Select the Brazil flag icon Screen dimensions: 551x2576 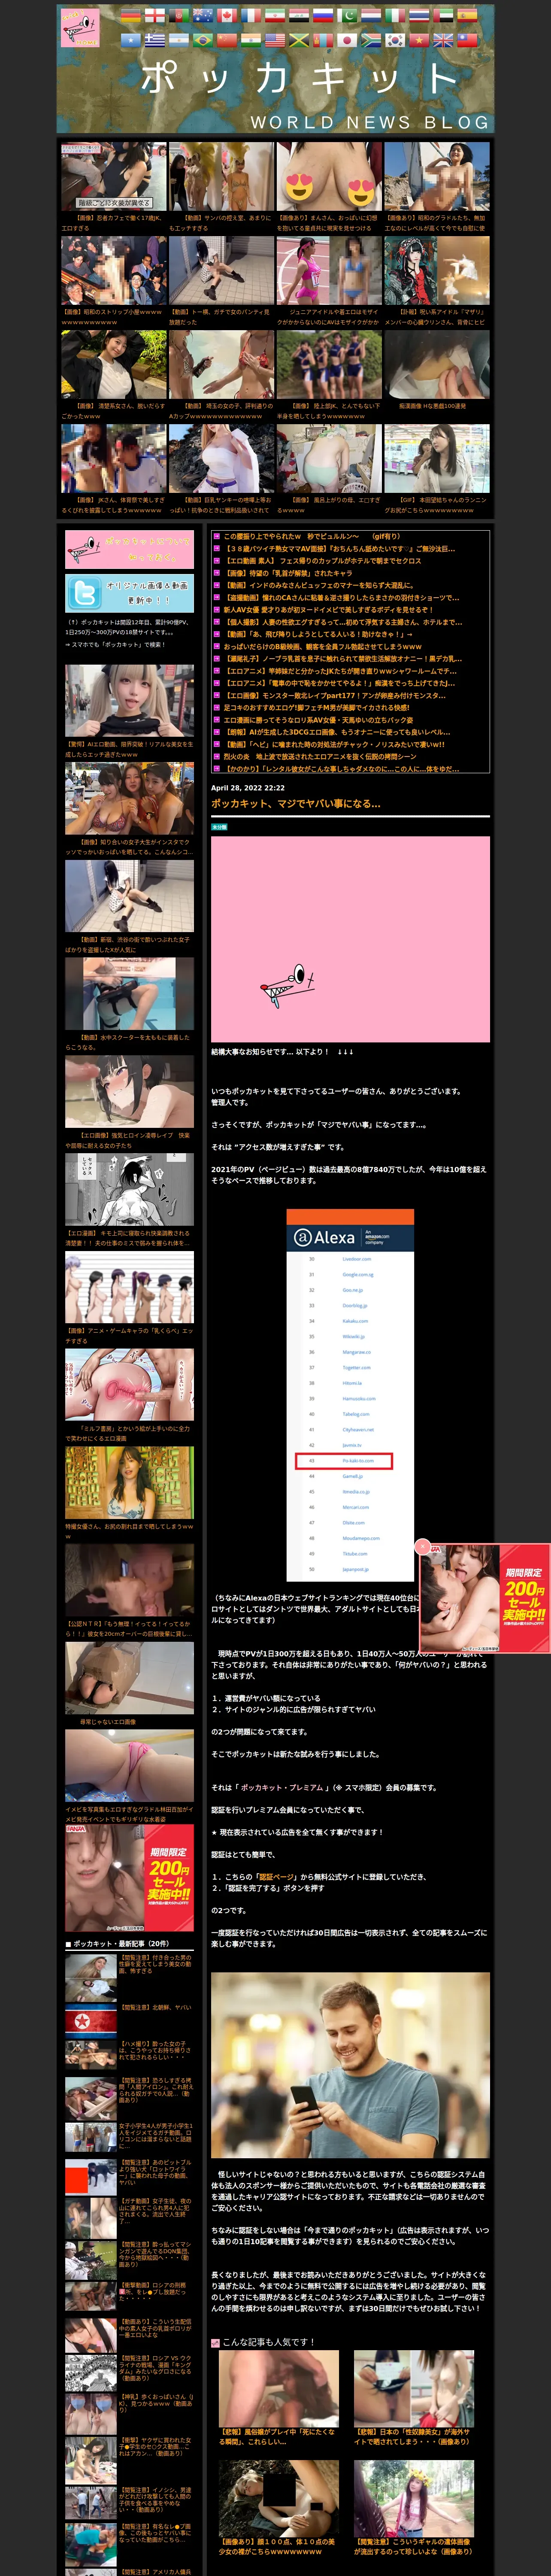point(204,40)
